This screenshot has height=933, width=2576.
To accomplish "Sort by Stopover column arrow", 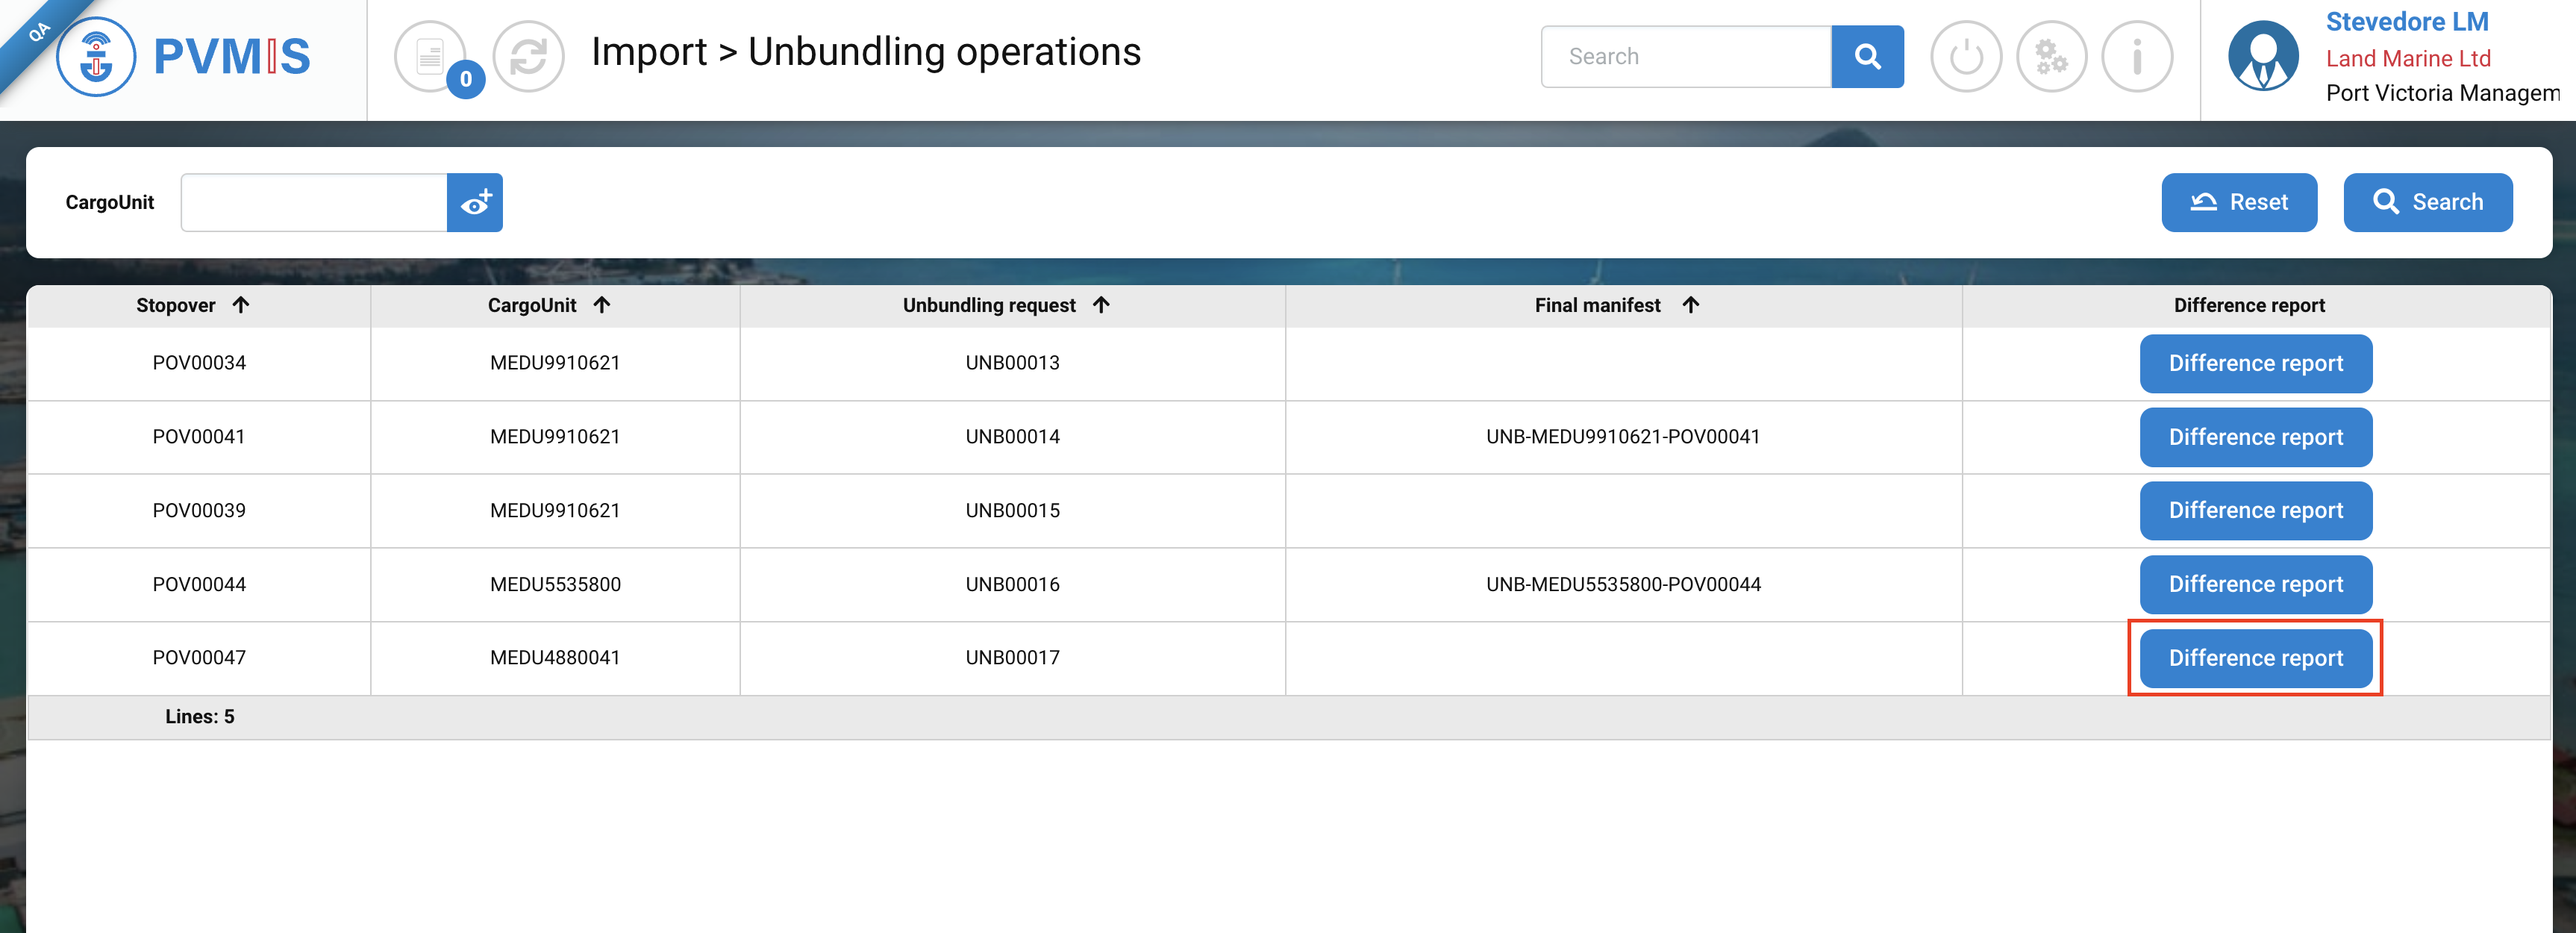I will pos(241,305).
